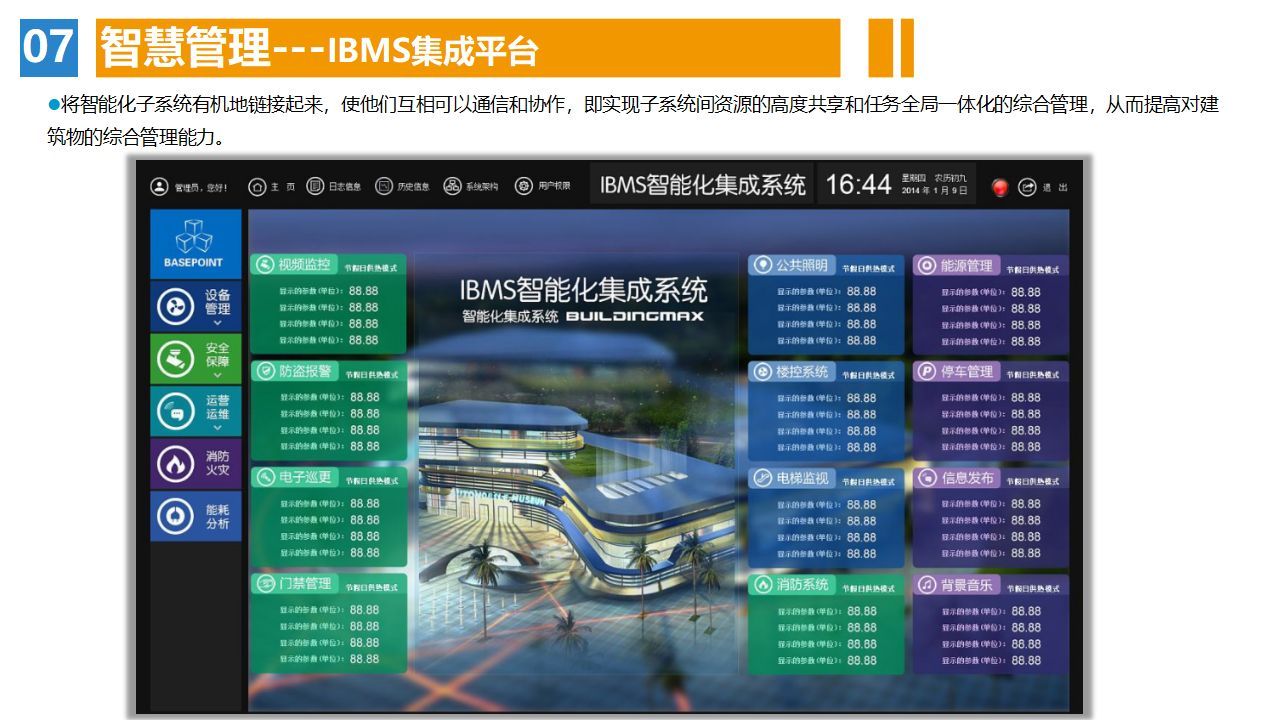
Task: Open the 公共照明 panel title
Action: click(802, 266)
